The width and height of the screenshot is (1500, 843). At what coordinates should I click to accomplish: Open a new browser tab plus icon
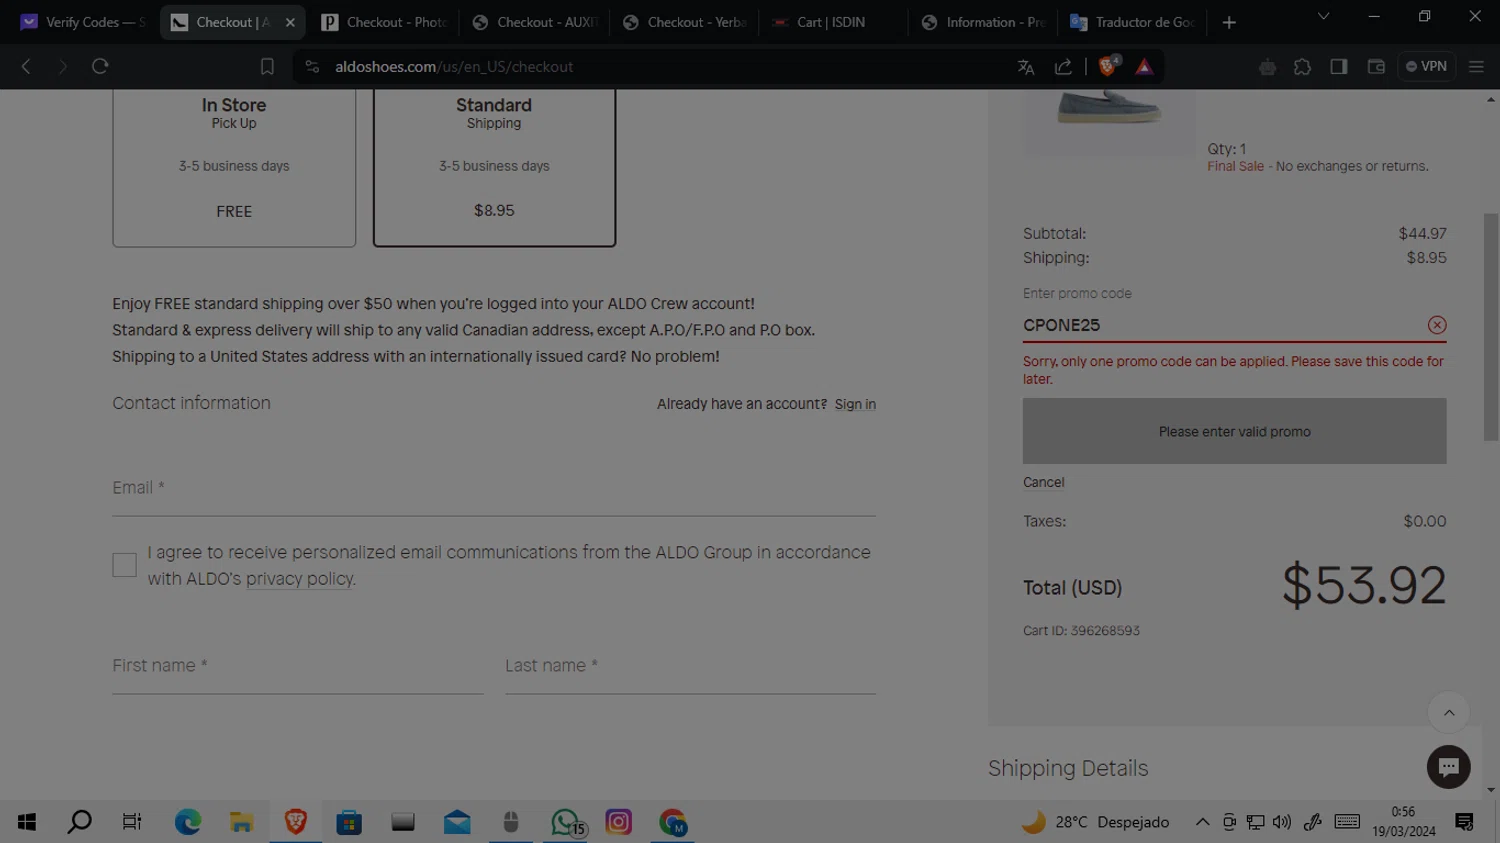pos(1229,22)
